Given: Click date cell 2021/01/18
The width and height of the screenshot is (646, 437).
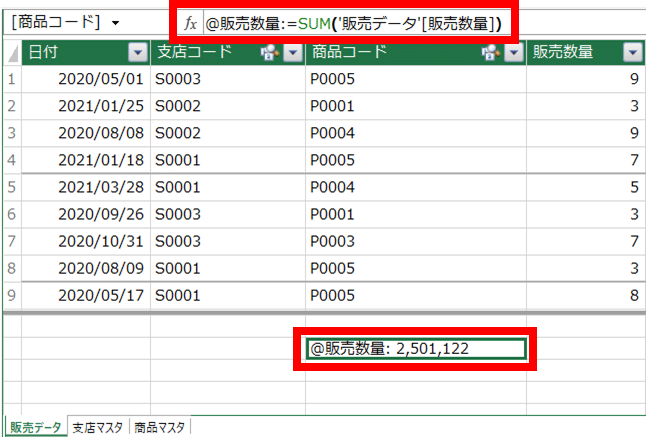Looking at the screenshot, I should point(86,160).
